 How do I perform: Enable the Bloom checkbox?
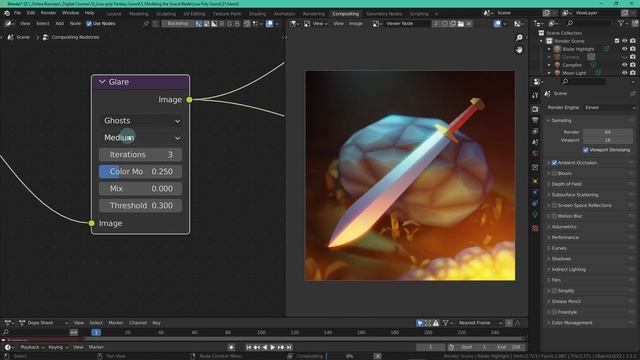(554, 173)
